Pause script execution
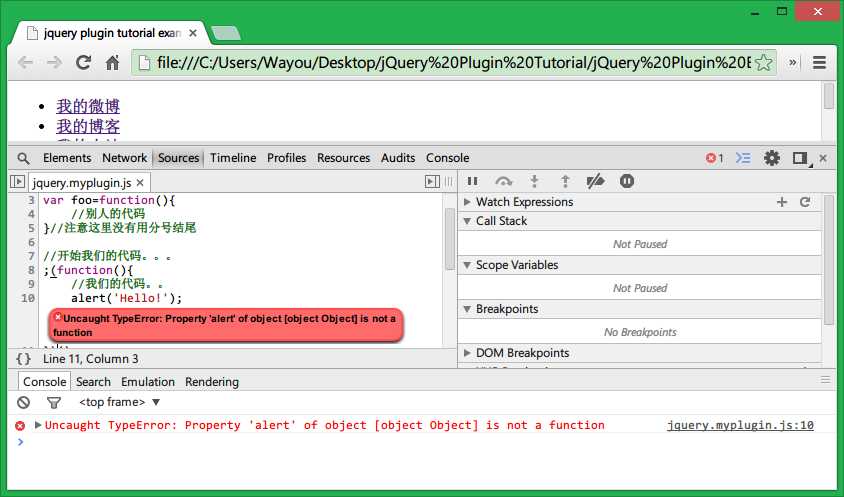Image resolution: width=844 pixels, height=497 pixels. tap(473, 181)
